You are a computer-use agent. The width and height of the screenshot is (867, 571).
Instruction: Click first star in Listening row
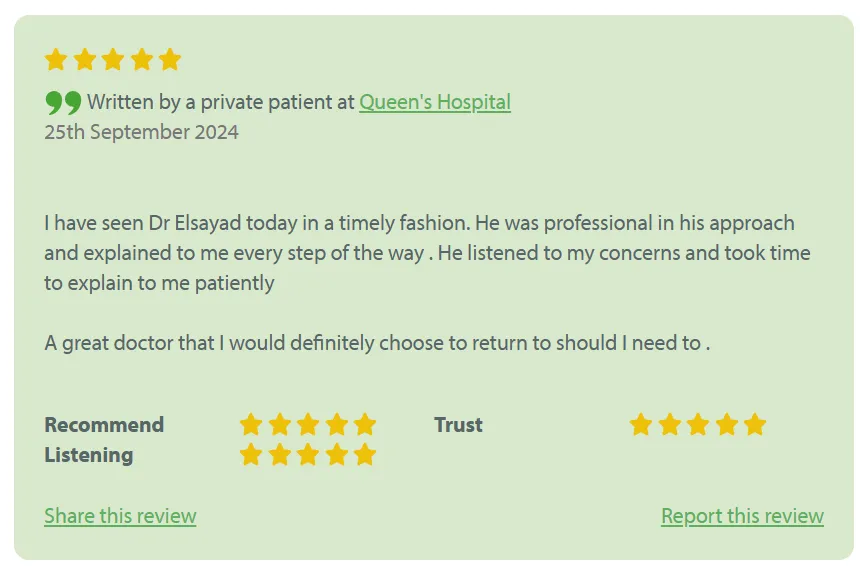coord(251,454)
